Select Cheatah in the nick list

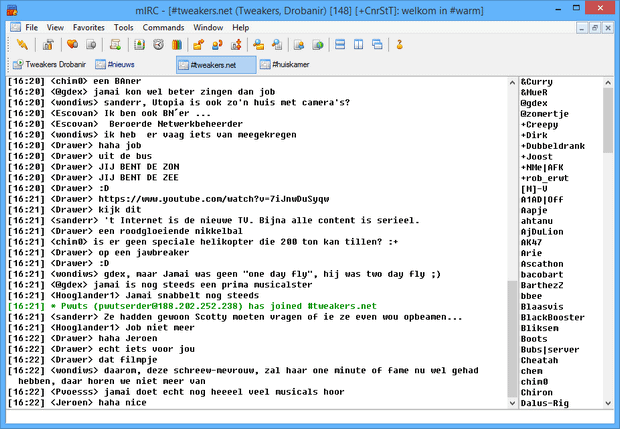click(x=539, y=360)
